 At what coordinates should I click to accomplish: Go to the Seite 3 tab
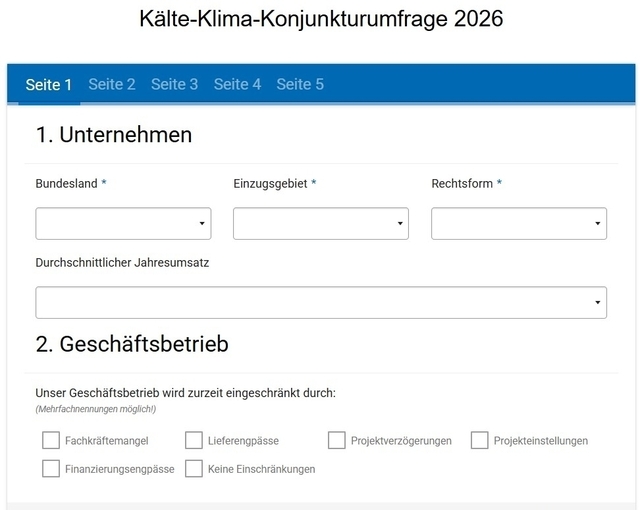click(x=174, y=85)
